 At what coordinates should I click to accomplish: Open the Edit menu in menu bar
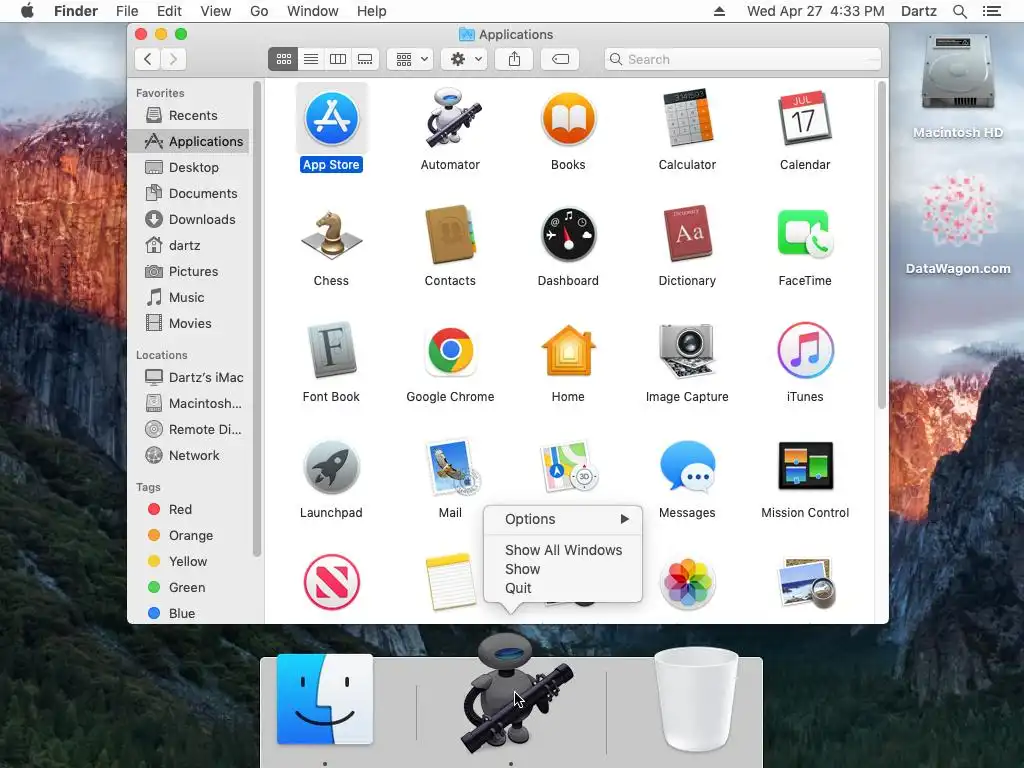(169, 11)
